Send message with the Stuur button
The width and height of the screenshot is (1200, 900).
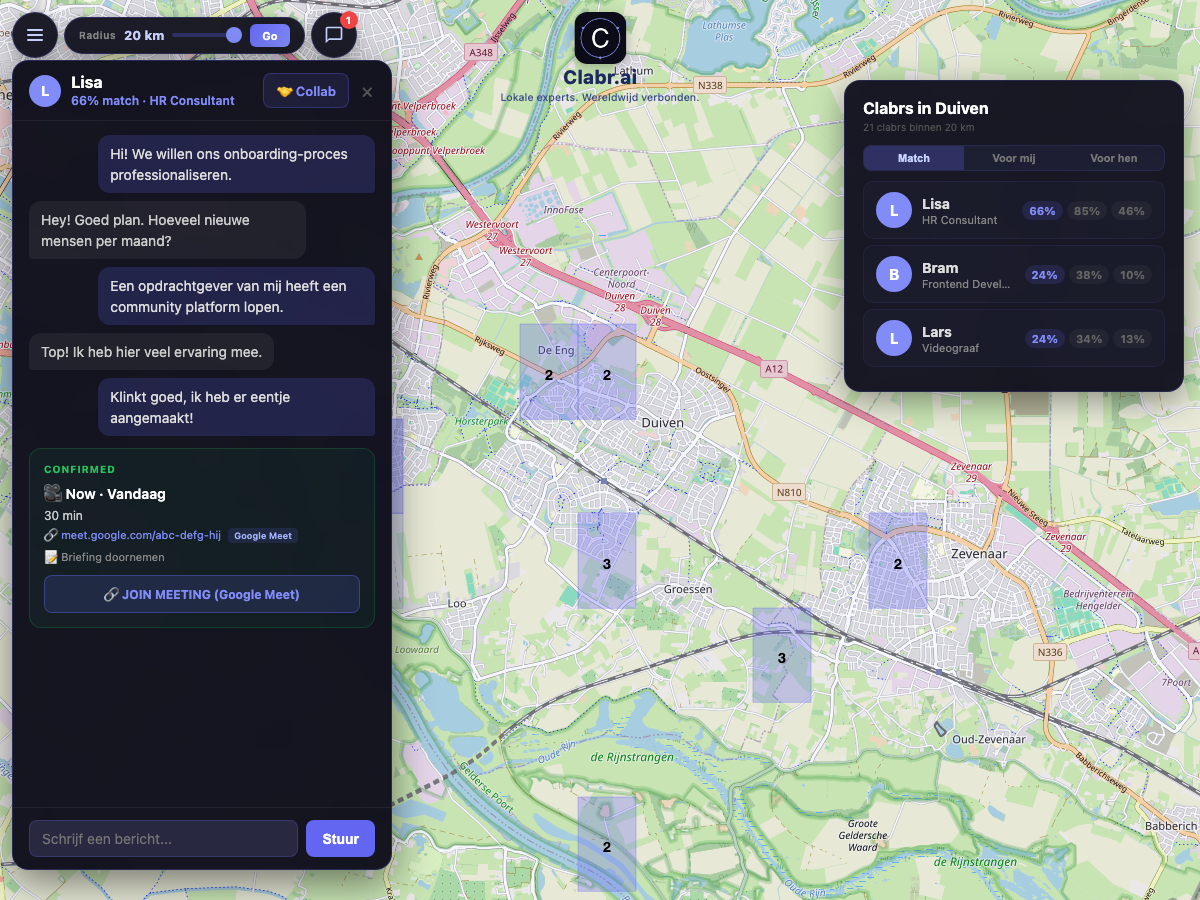[340, 839]
